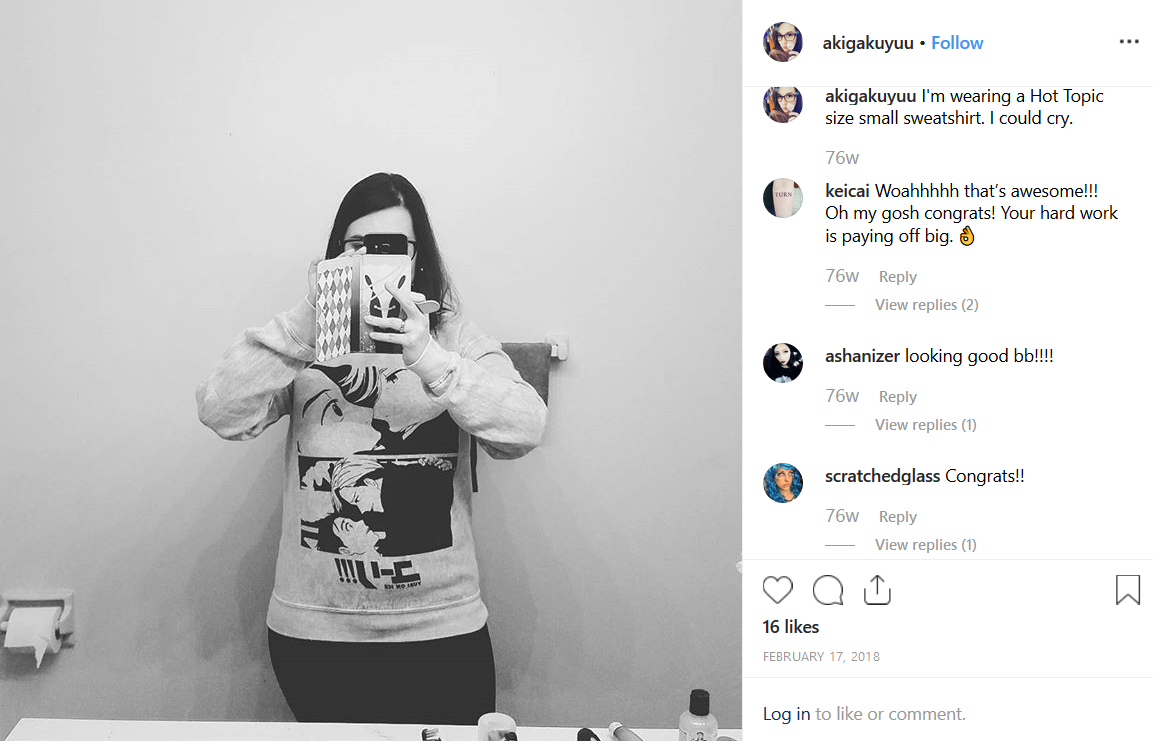1153x741 pixels.
Task: Reply to ashanizer's comment
Action: click(898, 396)
